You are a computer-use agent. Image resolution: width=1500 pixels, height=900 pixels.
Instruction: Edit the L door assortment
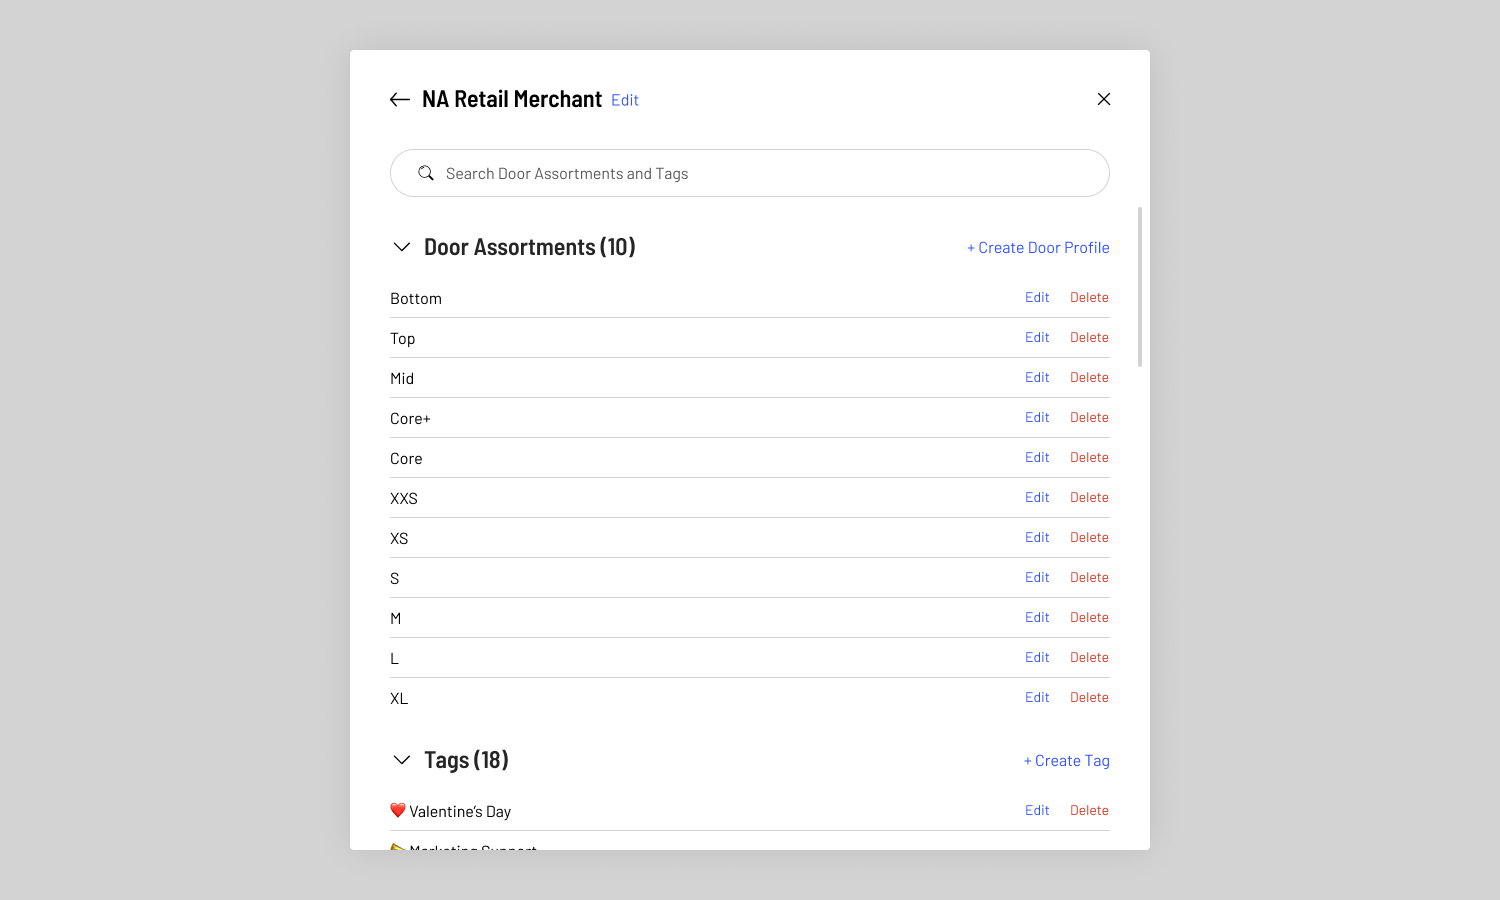[x=1037, y=657]
